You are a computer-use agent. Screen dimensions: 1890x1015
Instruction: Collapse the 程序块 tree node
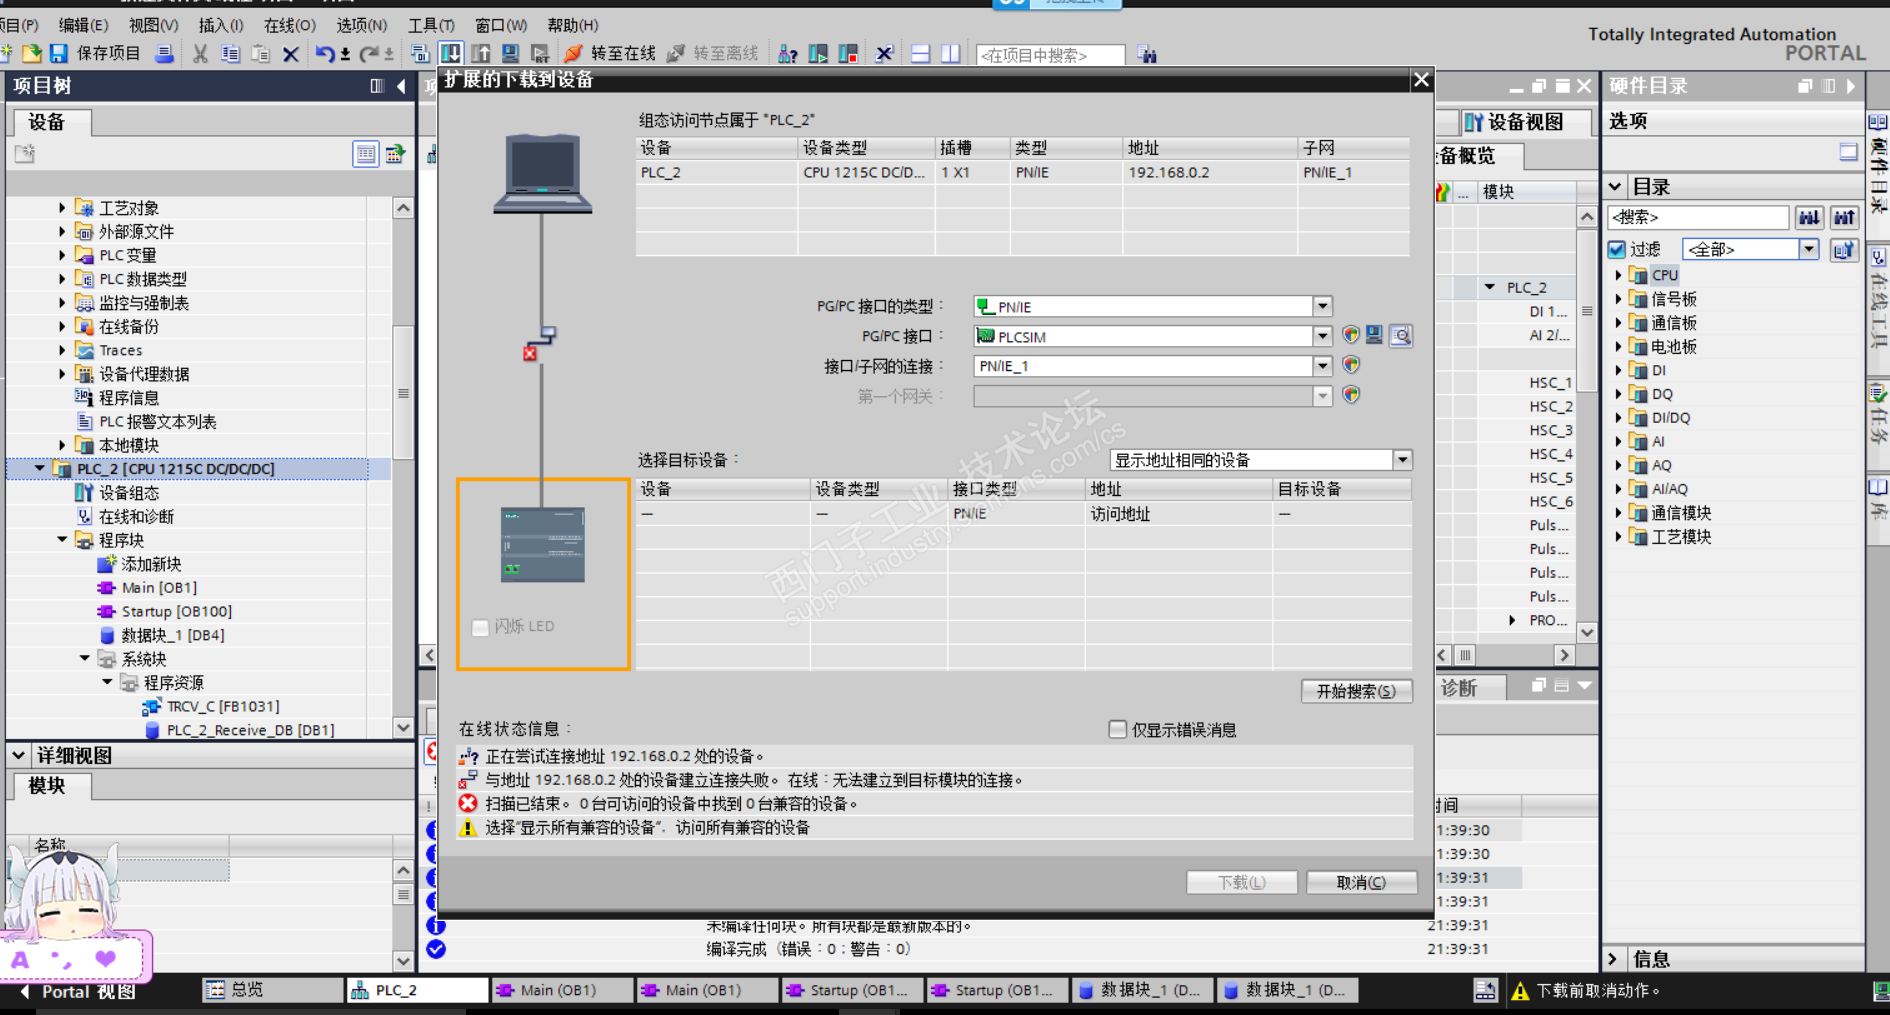pos(62,540)
